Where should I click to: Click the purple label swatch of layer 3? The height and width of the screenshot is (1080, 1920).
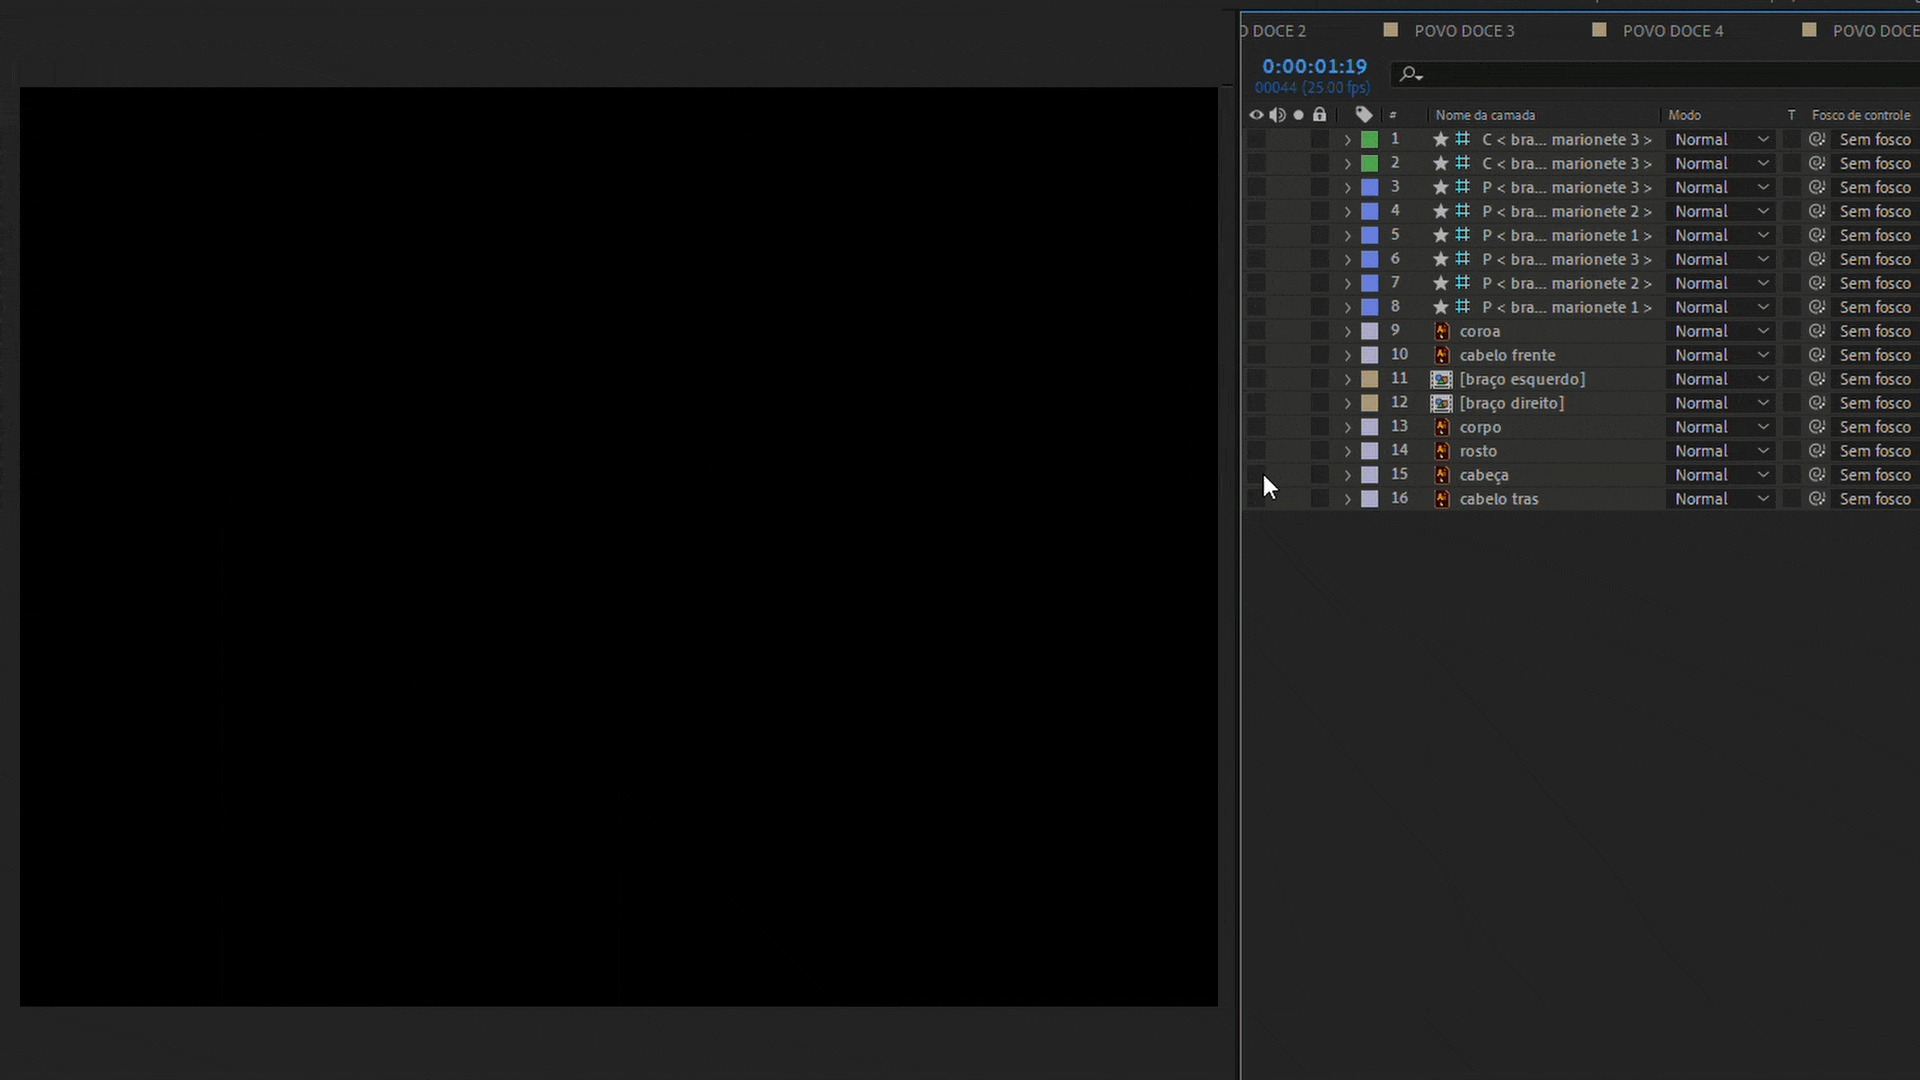point(1370,187)
